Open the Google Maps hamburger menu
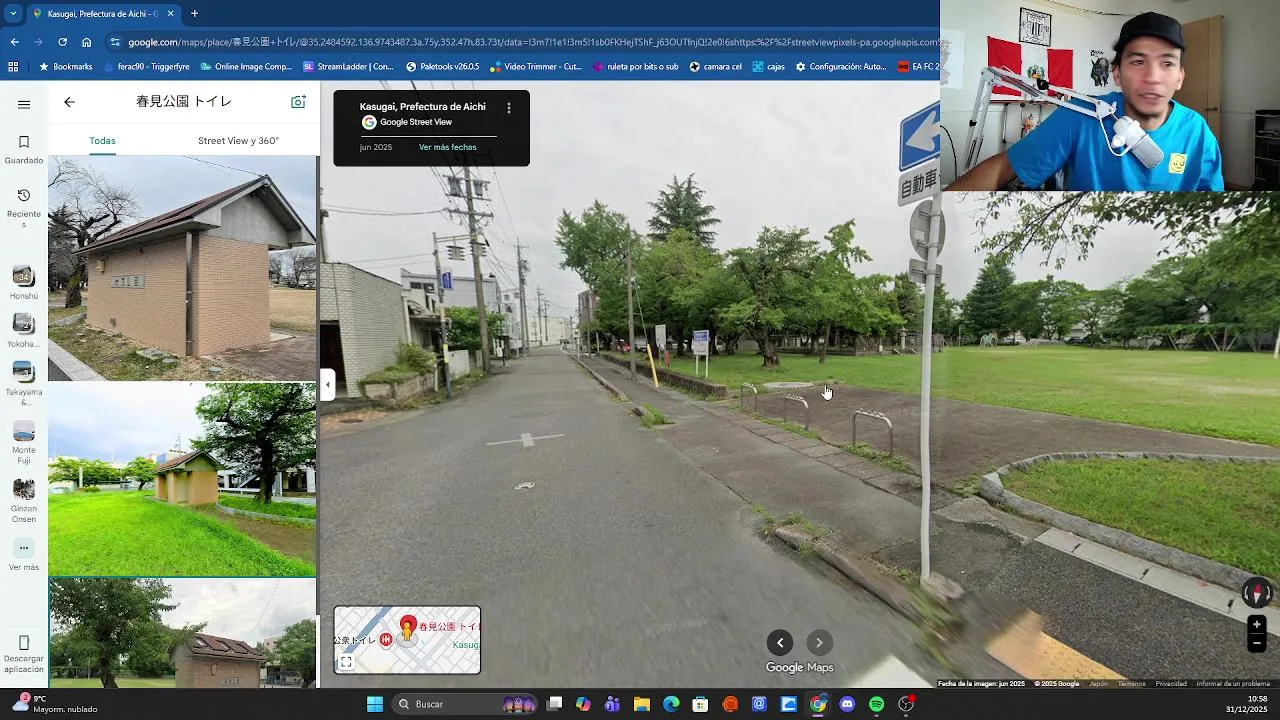Image resolution: width=1280 pixels, height=720 pixels. coord(24,104)
